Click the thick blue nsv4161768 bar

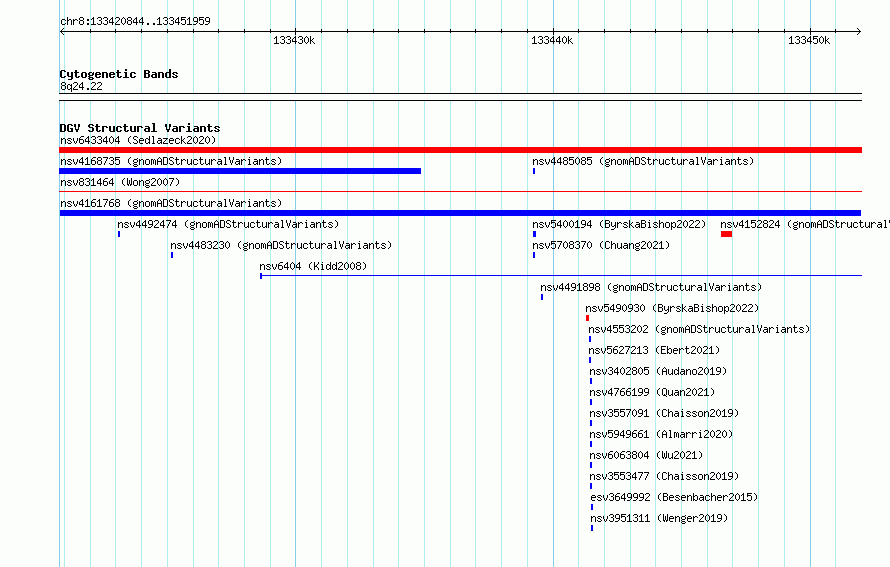click(x=460, y=213)
